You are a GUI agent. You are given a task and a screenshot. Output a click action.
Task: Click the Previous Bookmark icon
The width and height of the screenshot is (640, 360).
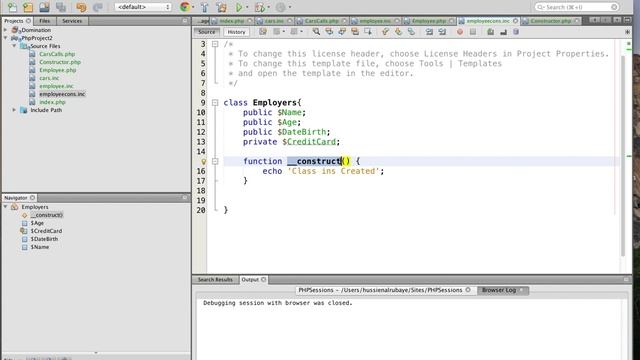(385, 32)
